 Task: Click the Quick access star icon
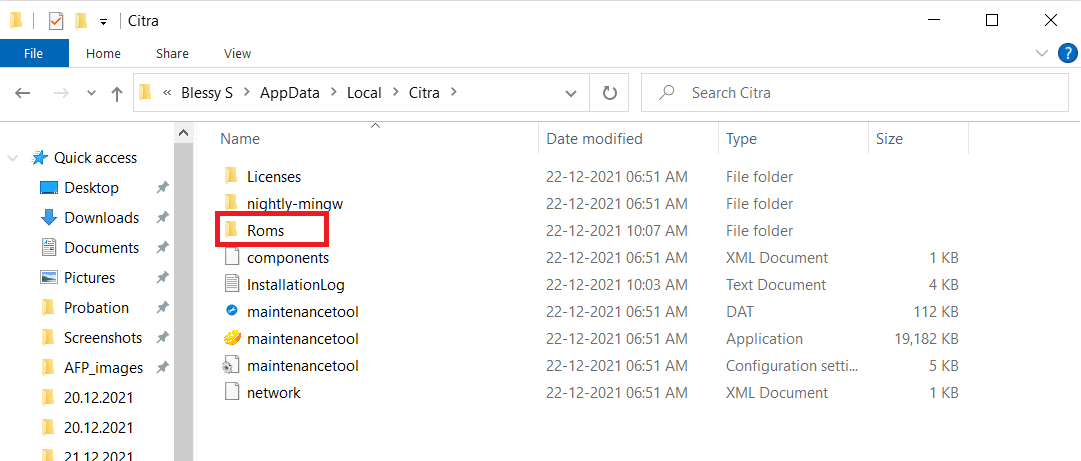(39, 158)
